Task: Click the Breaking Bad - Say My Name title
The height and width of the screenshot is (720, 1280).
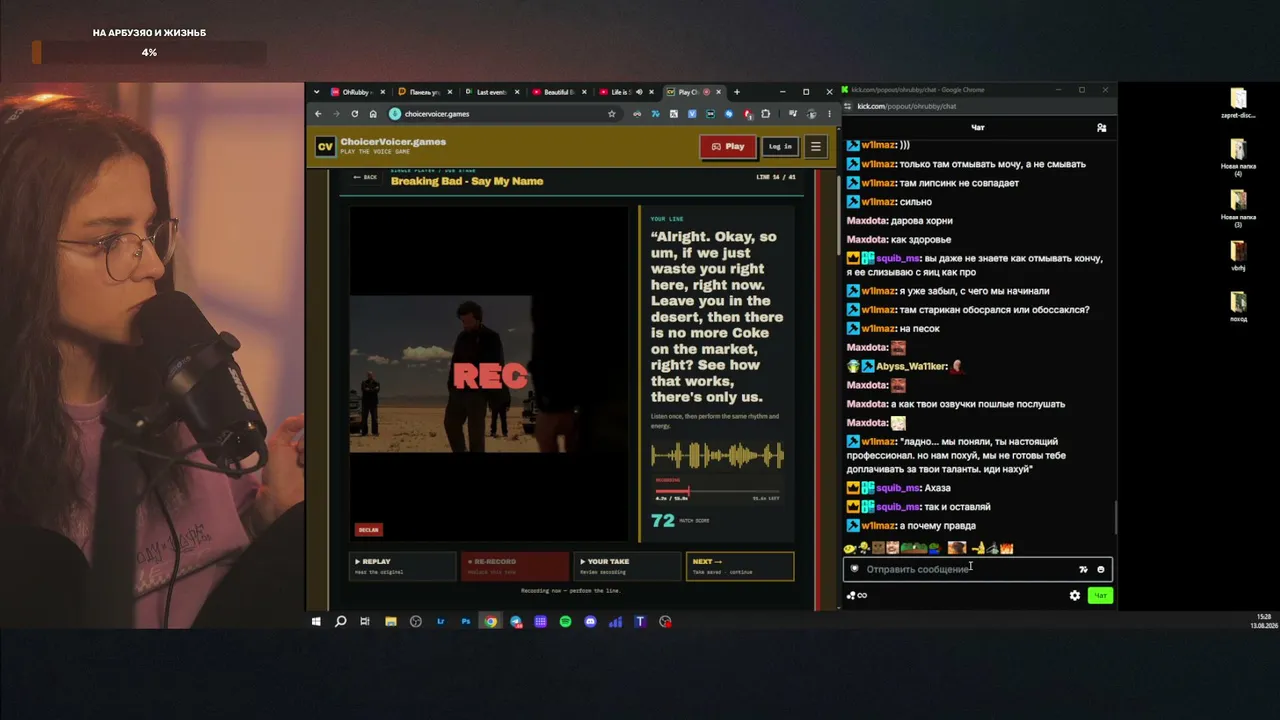Action: click(467, 181)
